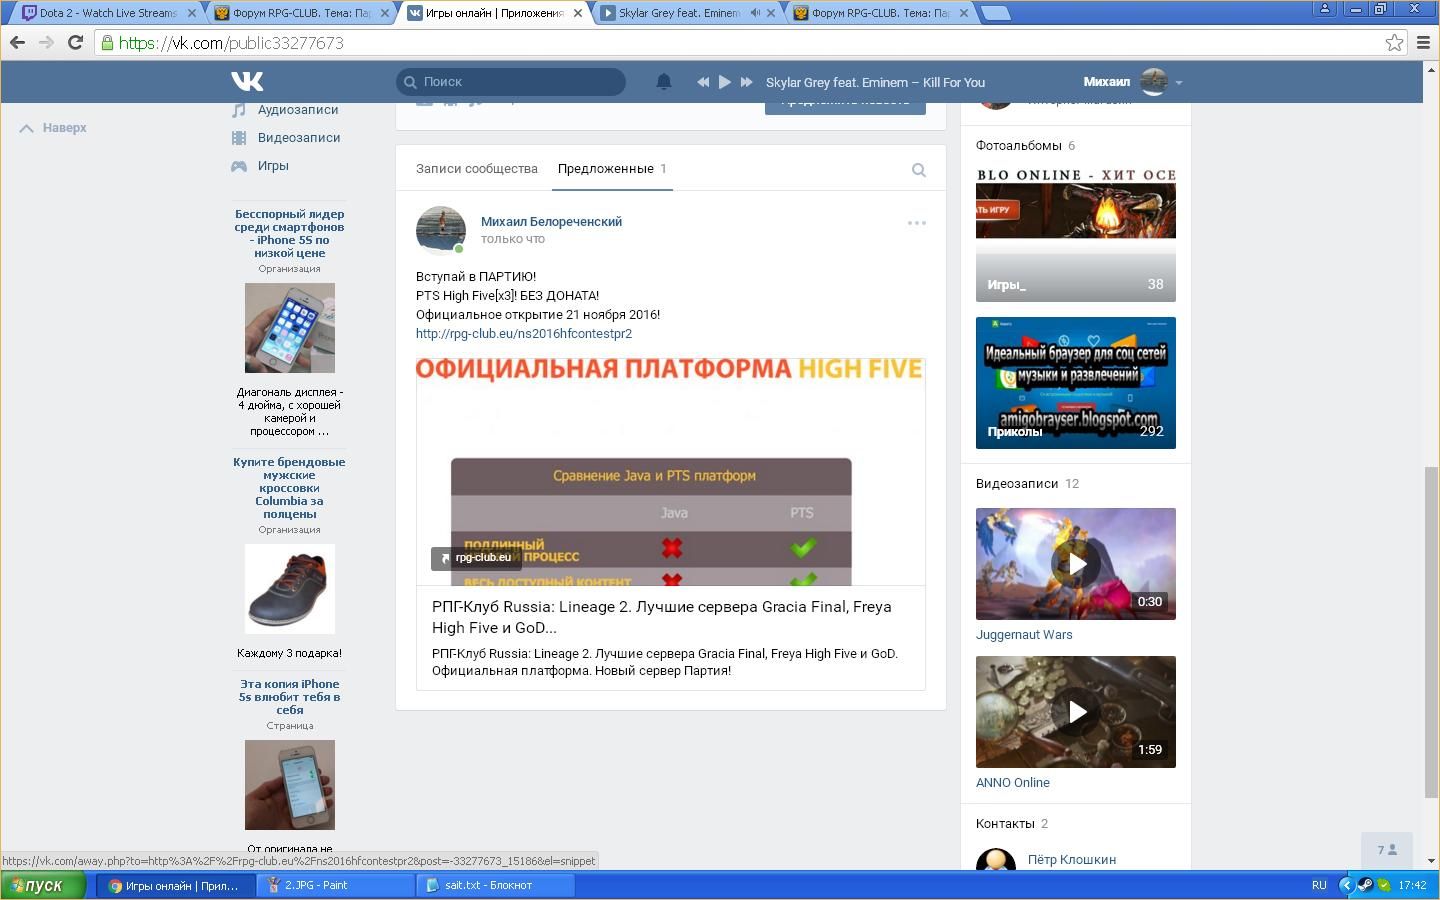Go back in the browser

click(17, 42)
